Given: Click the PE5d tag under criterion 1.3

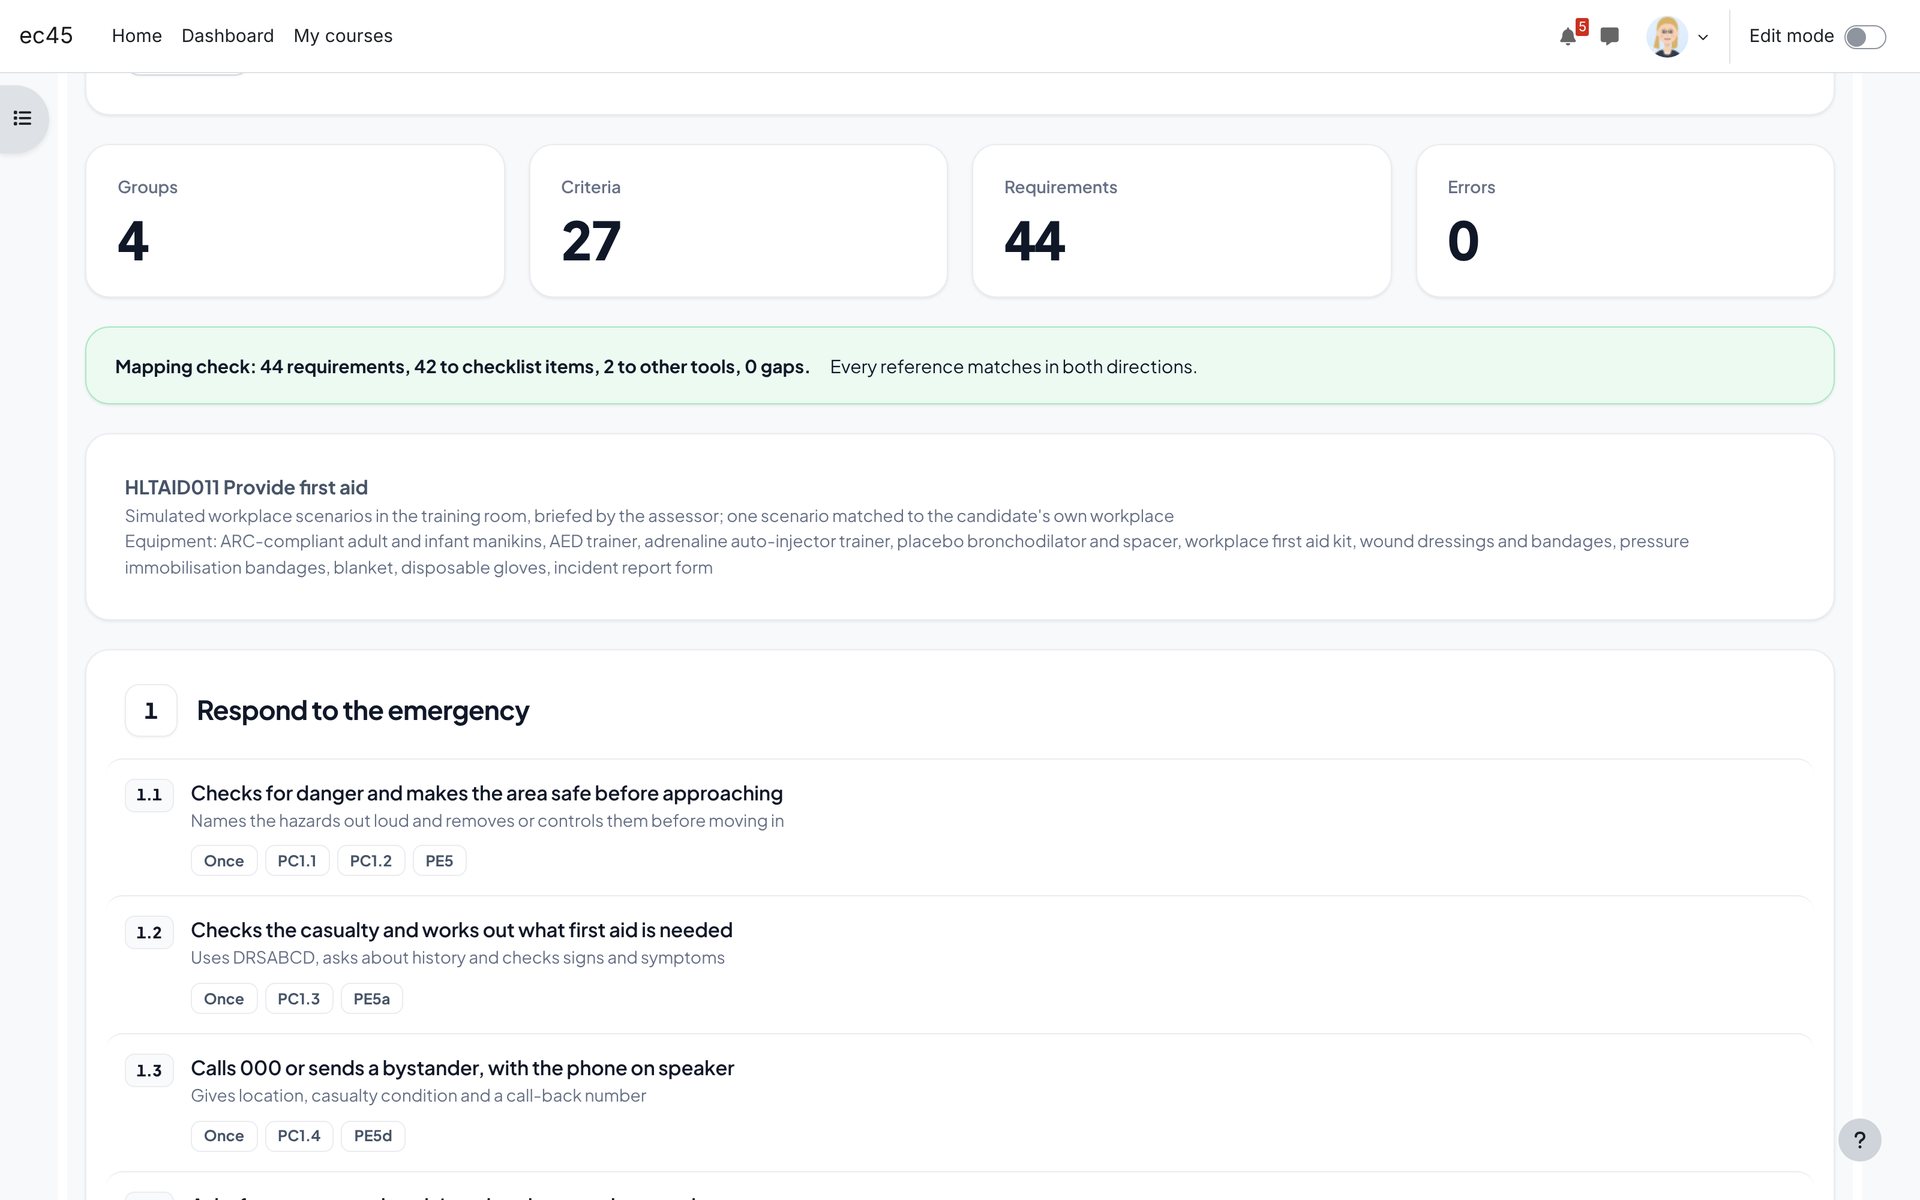Looking at the screenshot, I should [x=373, y=1136].
